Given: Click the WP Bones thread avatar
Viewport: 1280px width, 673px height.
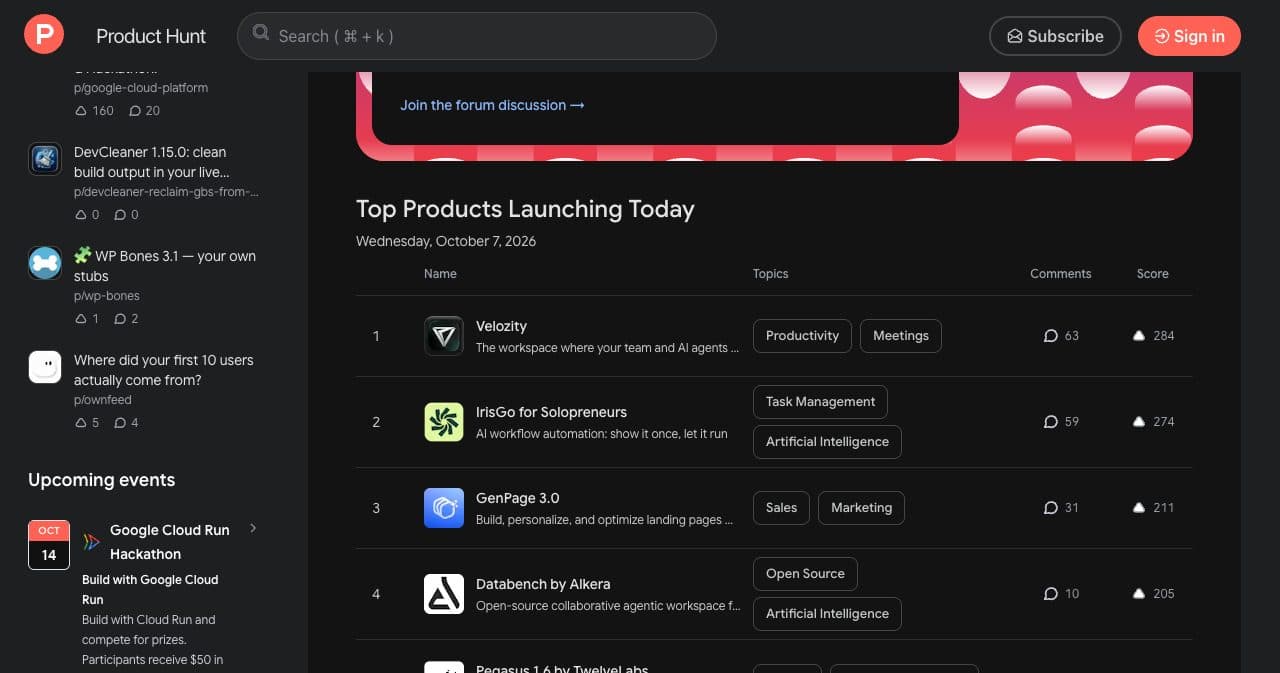Looking at the screenshot, I should click(45, 263).
